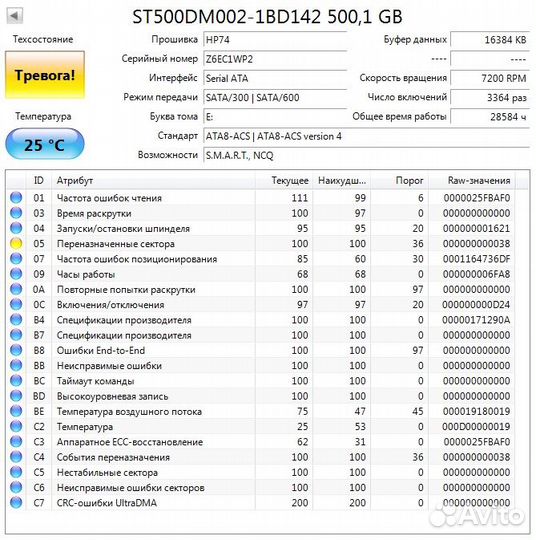Select the Ошибки End-to-End attribute text
Screen dimensions: 536x540
click(x=101, y=351)
